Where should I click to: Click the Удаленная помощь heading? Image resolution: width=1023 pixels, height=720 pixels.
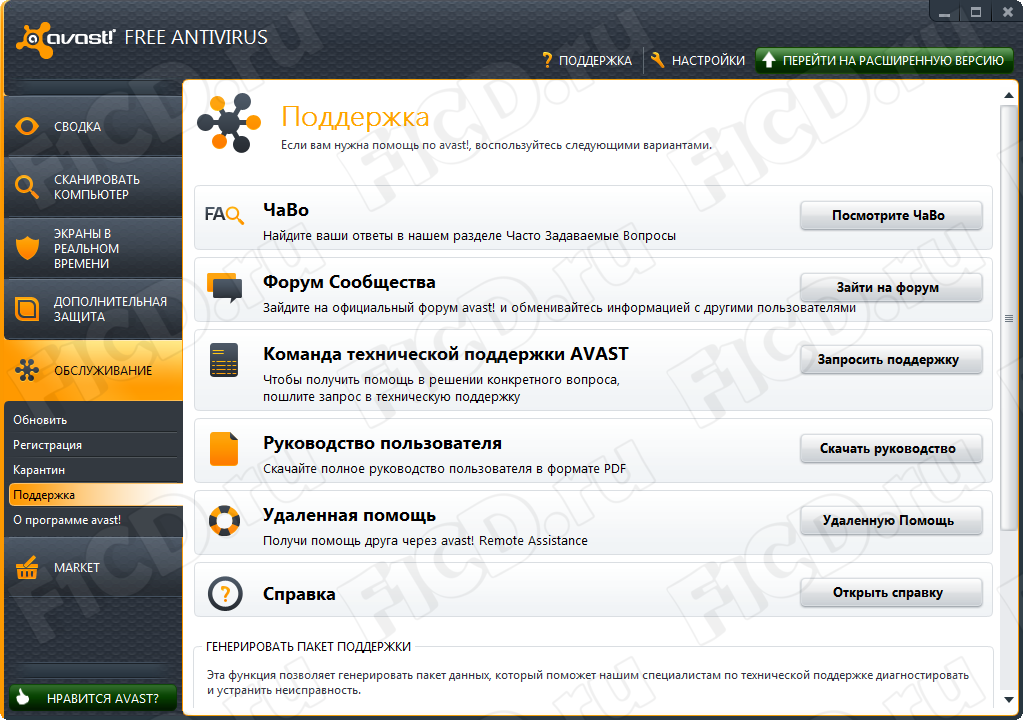(349, 515)
